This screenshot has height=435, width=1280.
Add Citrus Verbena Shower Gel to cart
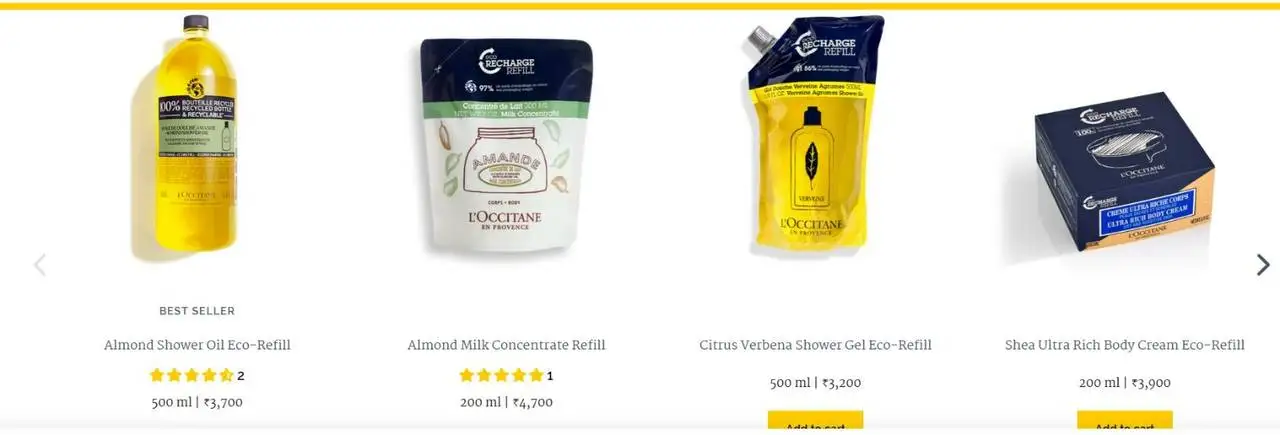(815, 422)
